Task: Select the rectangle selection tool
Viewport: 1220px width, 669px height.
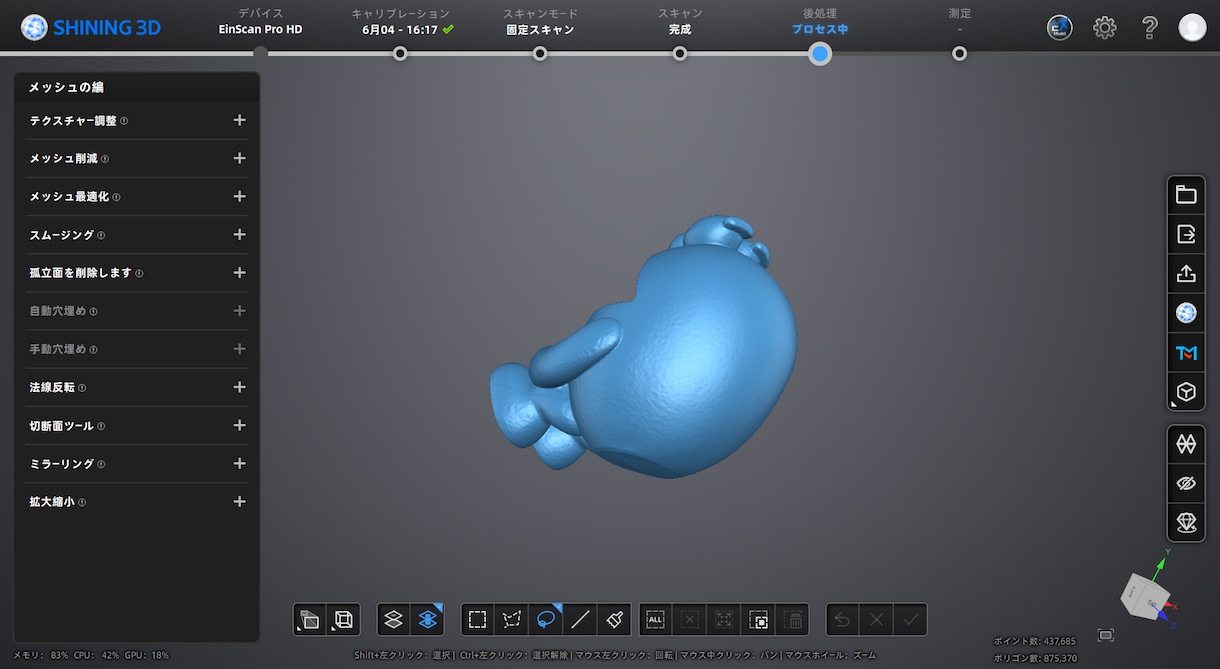Action: pyautogui.click(x=478, y=620)
